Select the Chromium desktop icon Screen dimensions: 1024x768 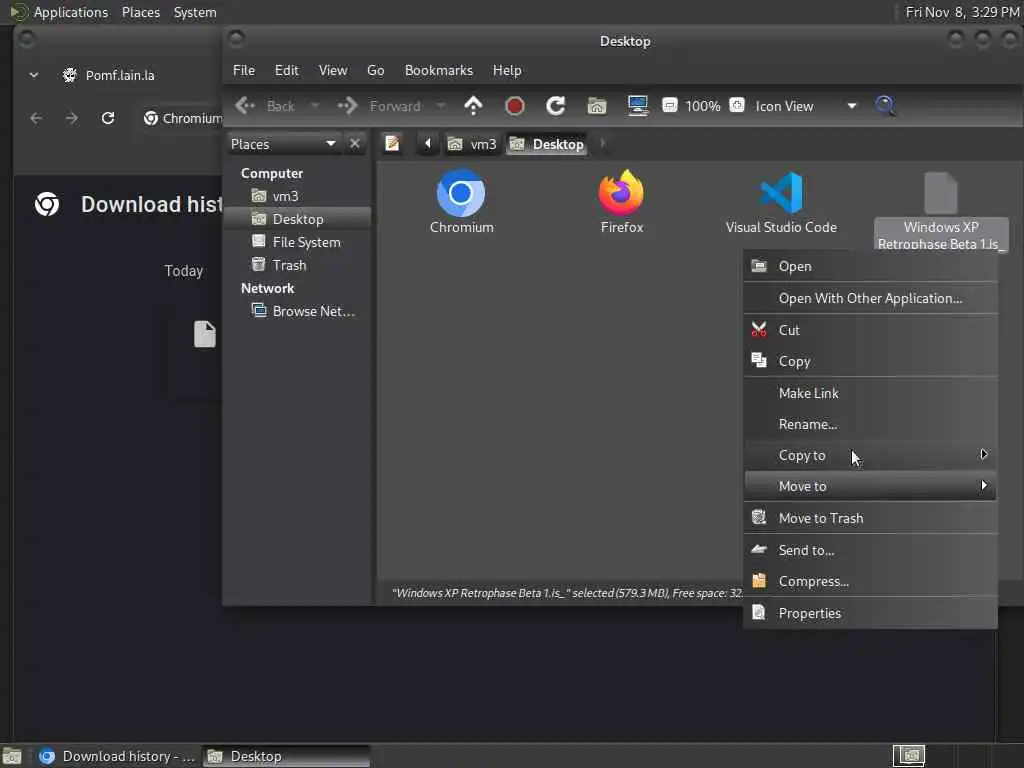[x=461, y=202]
